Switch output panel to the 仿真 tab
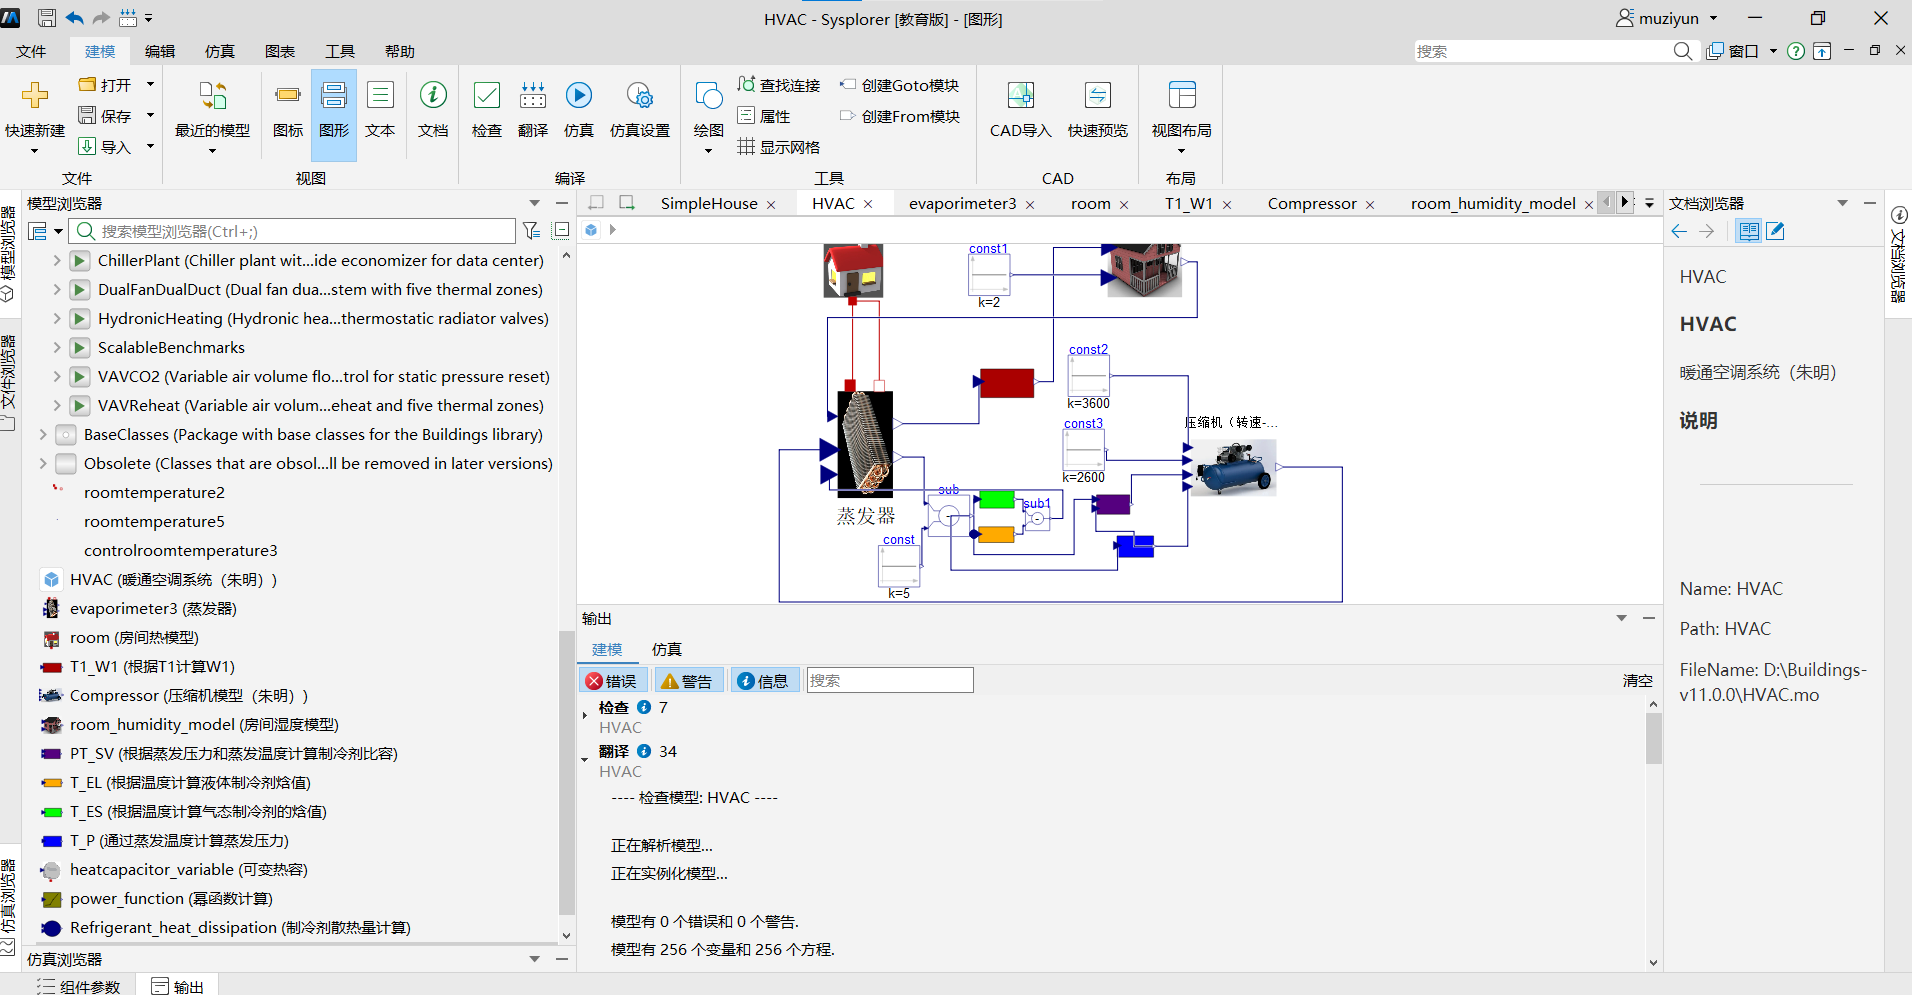 [667, 649]
